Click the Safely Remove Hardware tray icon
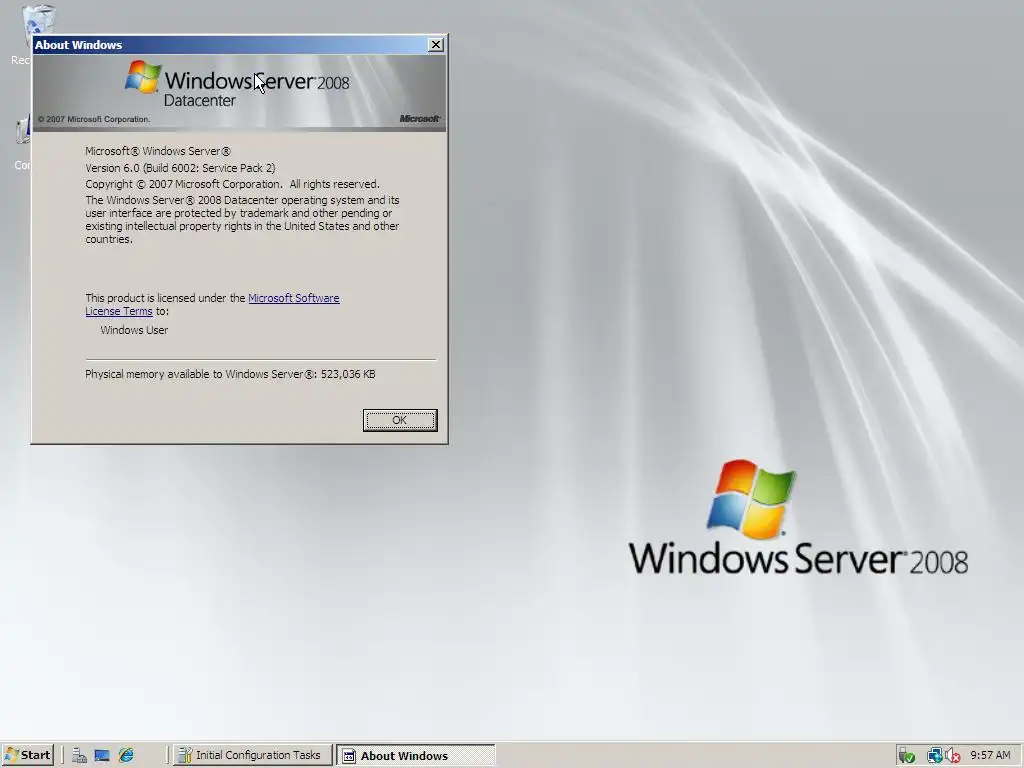 [x=906, y=756]
